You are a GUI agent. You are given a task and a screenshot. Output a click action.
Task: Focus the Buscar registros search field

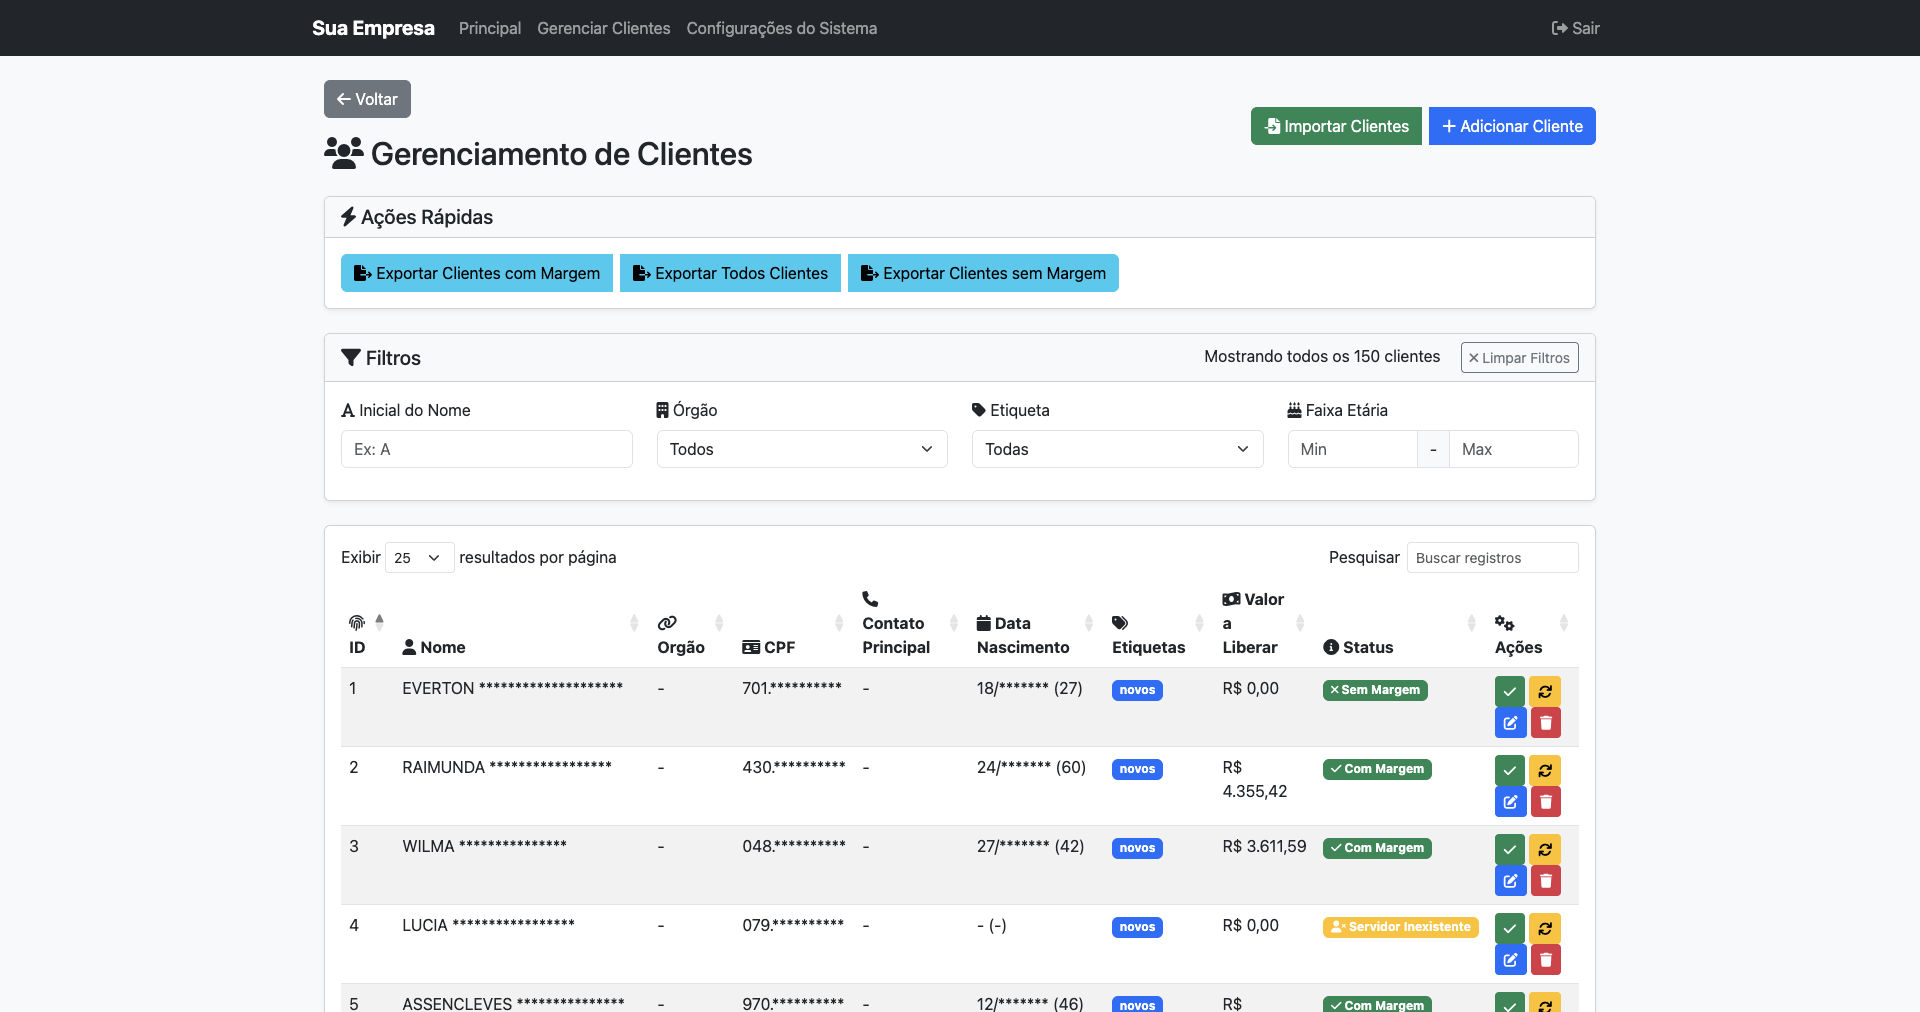coord(1491,558)
